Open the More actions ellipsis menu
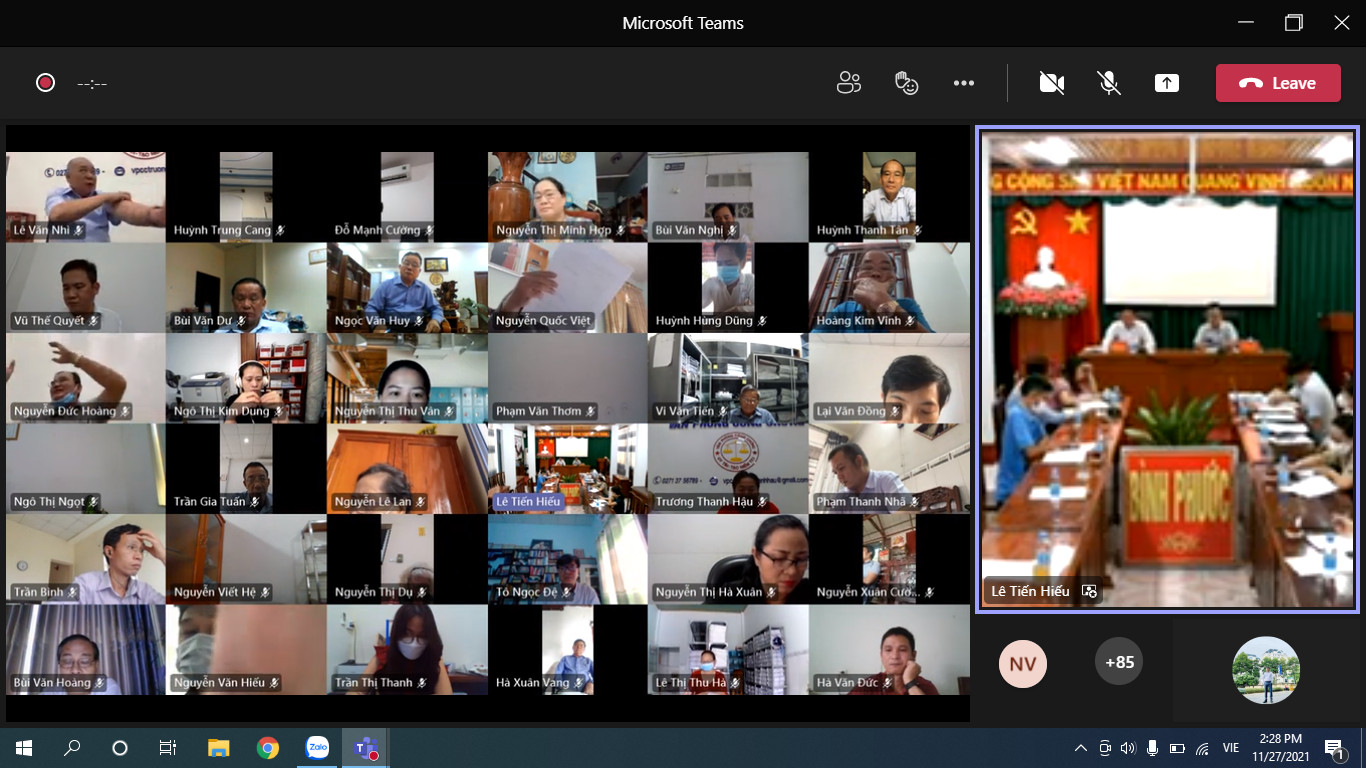This screenshot has height=768, width=1366. point(964,83)
